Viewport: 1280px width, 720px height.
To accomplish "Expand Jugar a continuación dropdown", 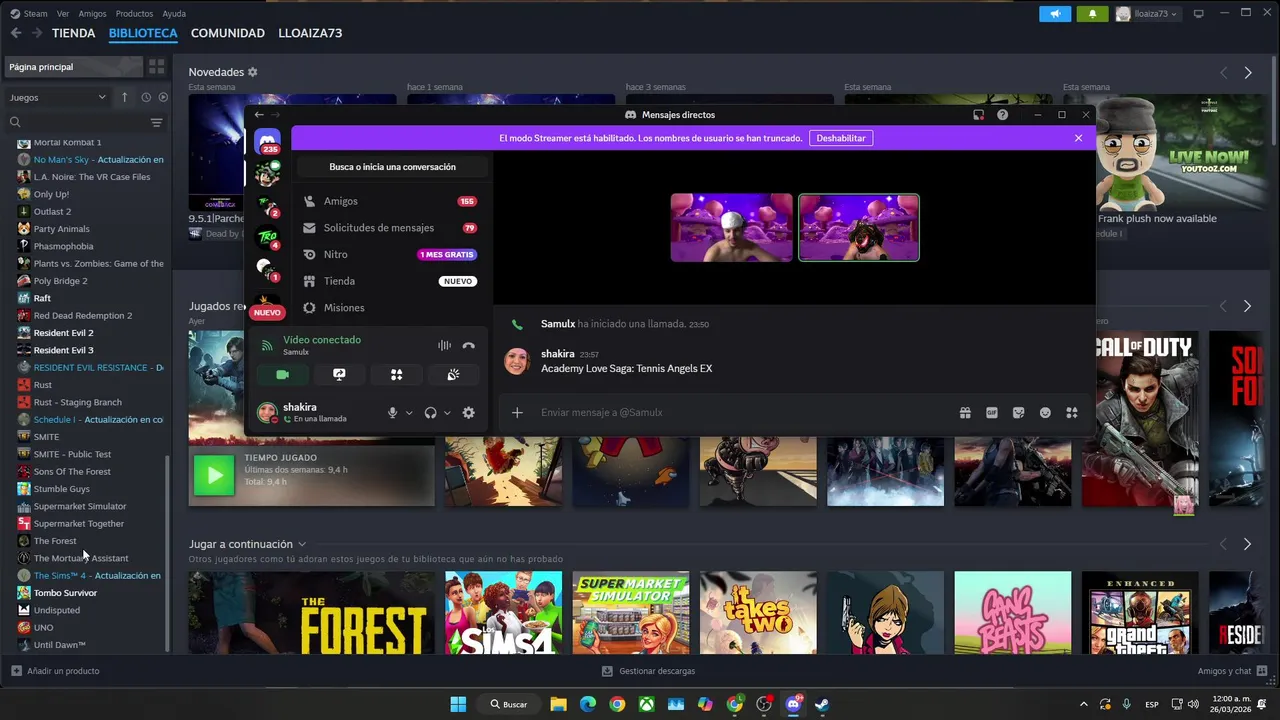I will click(301, 544).
